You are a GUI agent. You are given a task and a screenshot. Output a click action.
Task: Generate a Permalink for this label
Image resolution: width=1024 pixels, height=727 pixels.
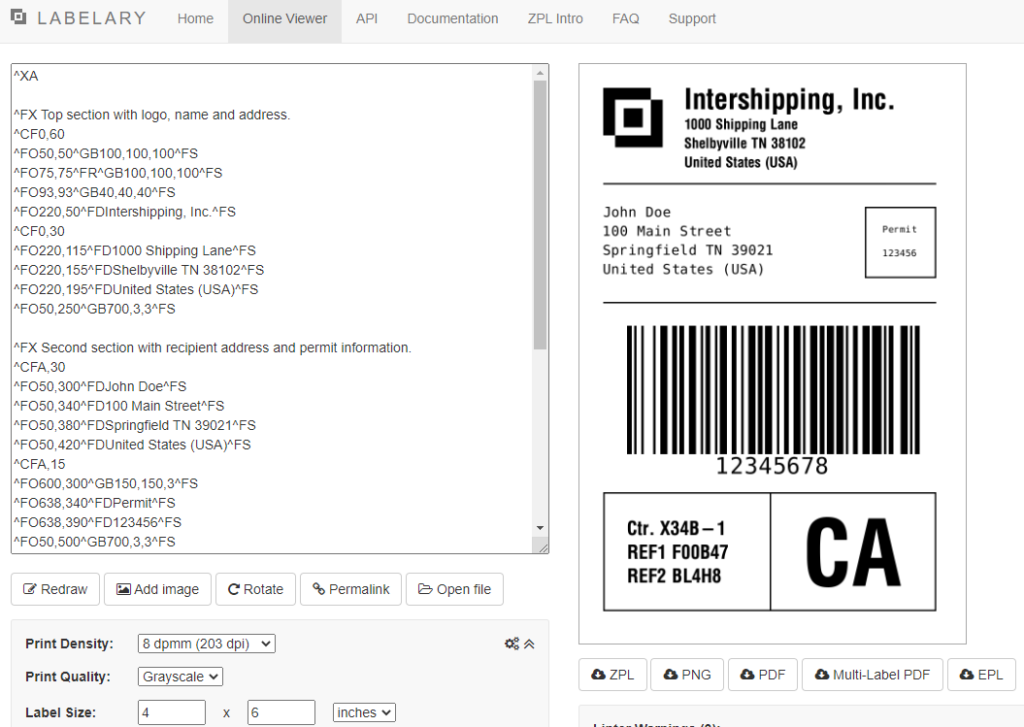[x=351, y=589]
